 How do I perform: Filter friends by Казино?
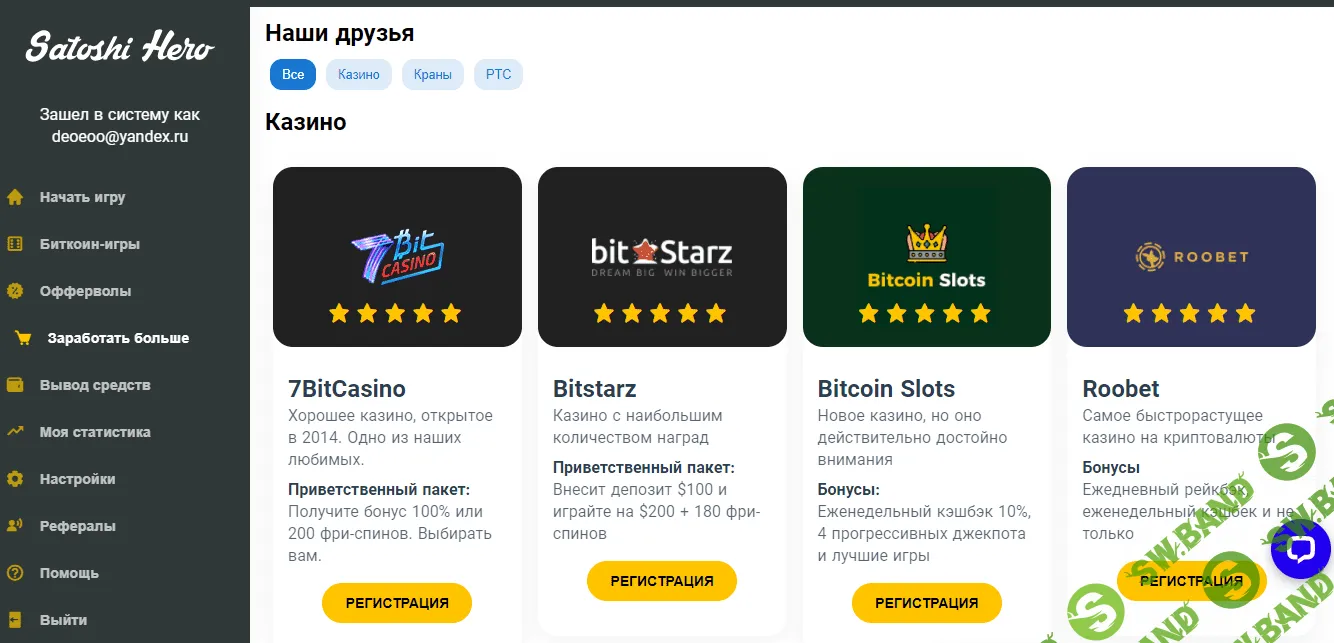[359, 75]
